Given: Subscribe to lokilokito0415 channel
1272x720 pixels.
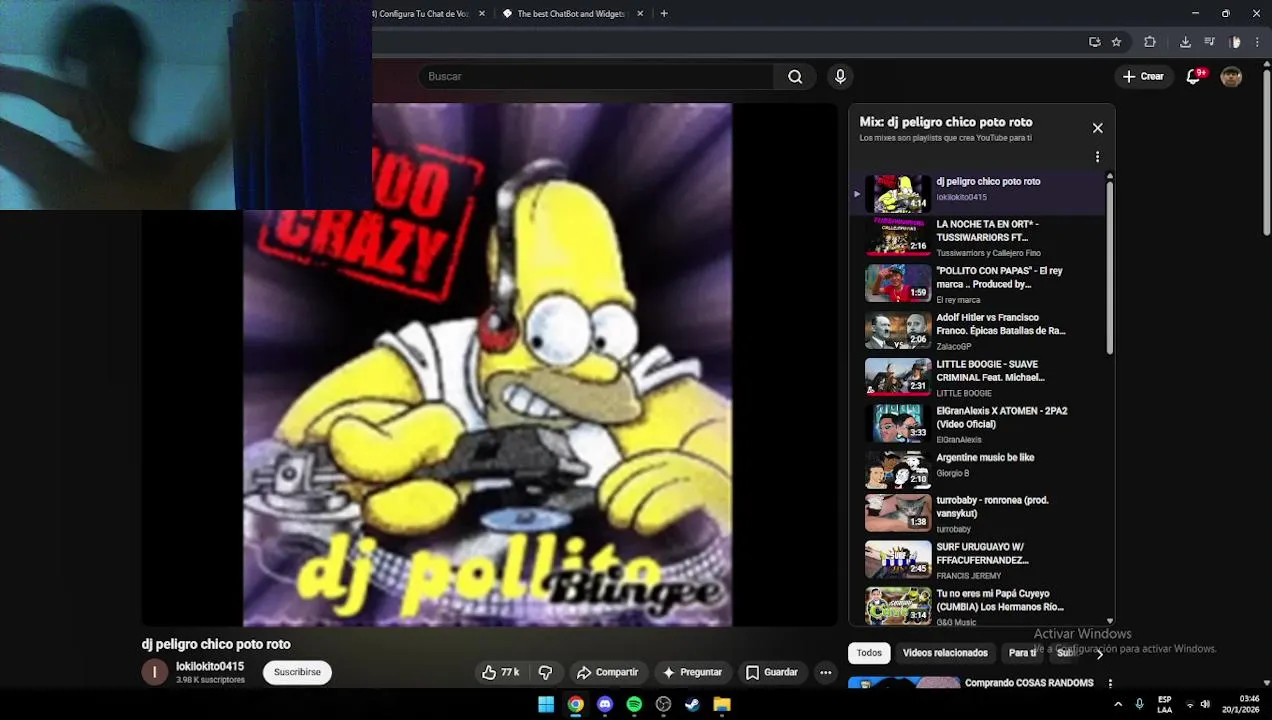Looking at the screenshot, I should [297, 672].
